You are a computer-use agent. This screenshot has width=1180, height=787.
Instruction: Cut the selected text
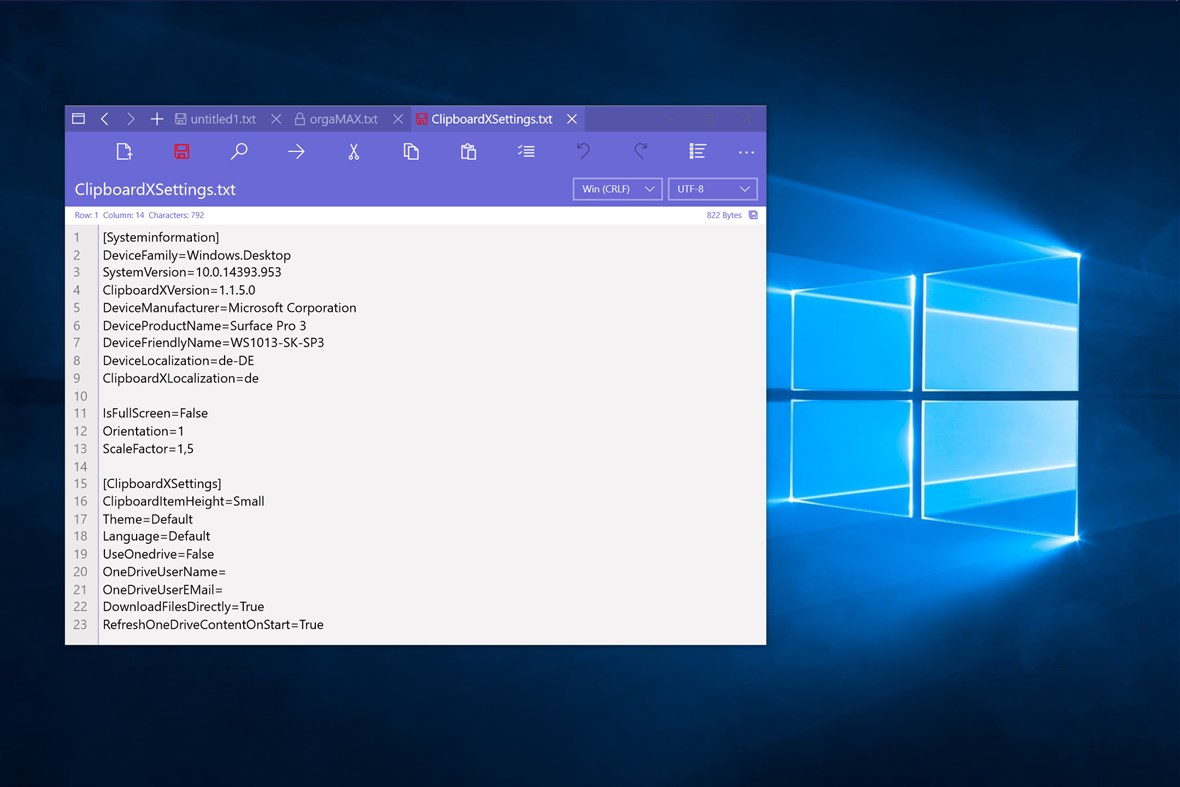pyautogui.click(x=353, y=151)
